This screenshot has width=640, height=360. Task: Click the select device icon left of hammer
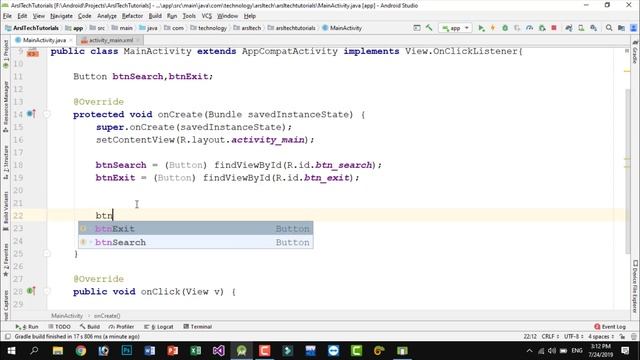click(417, 28)
